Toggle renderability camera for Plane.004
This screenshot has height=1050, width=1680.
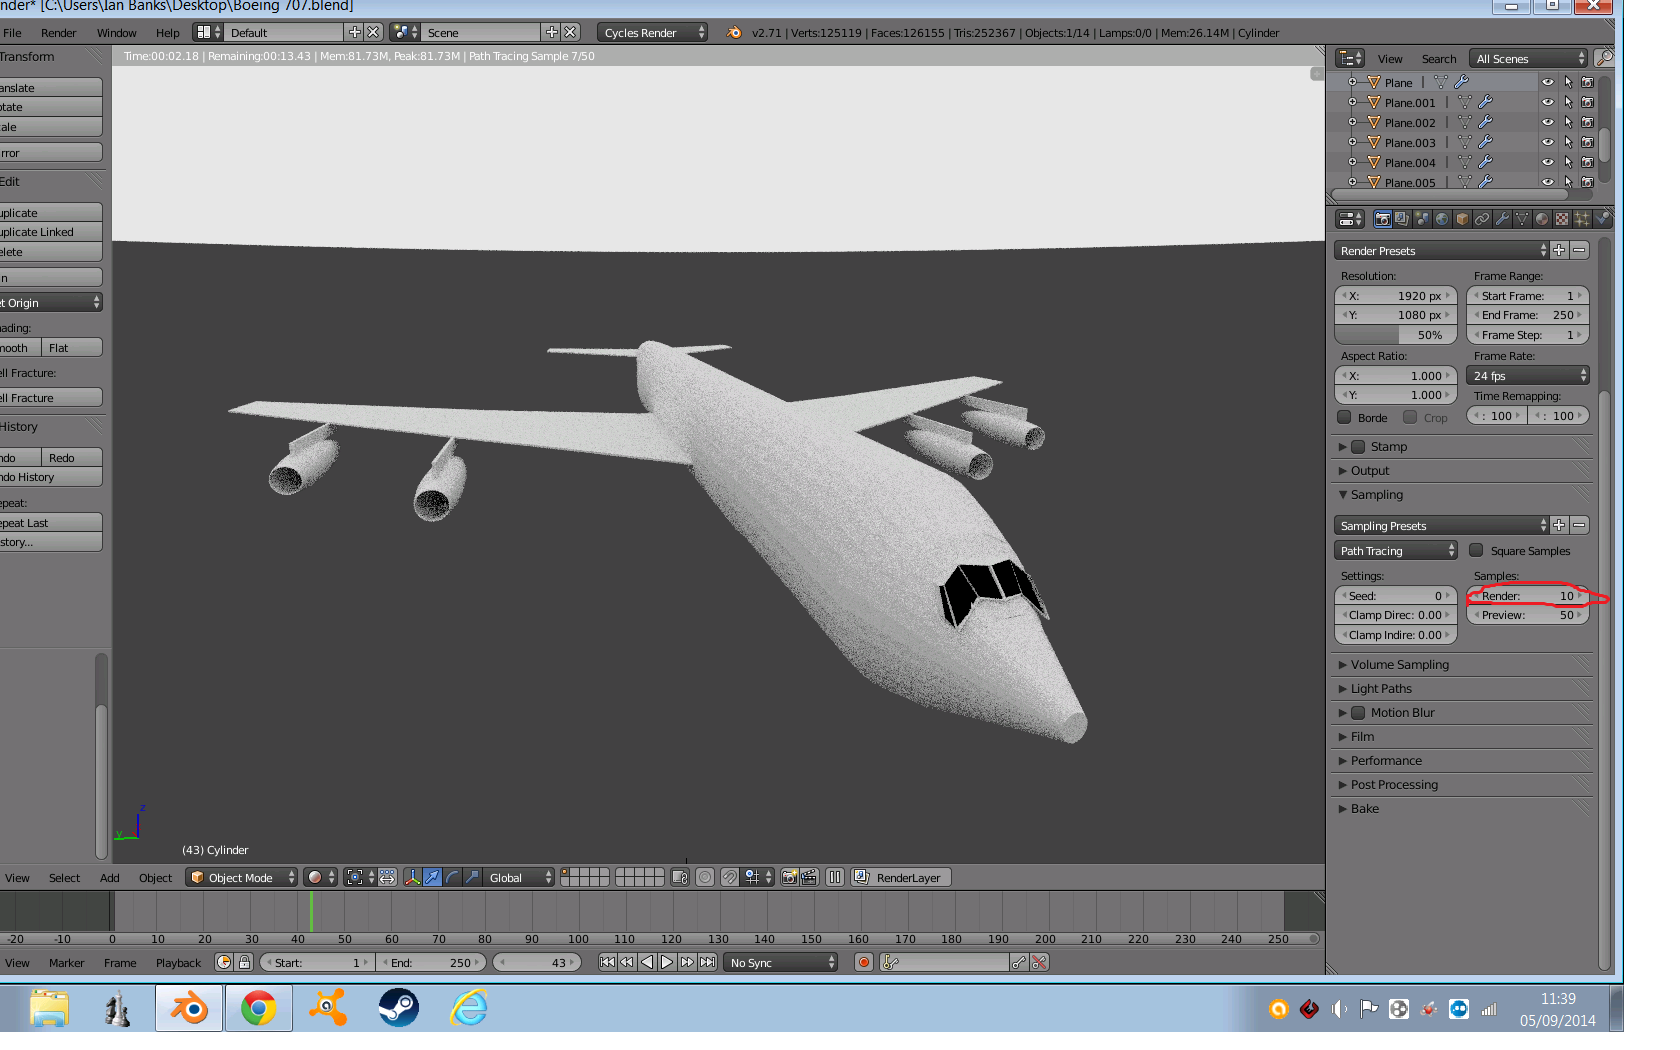[1587, 162]
